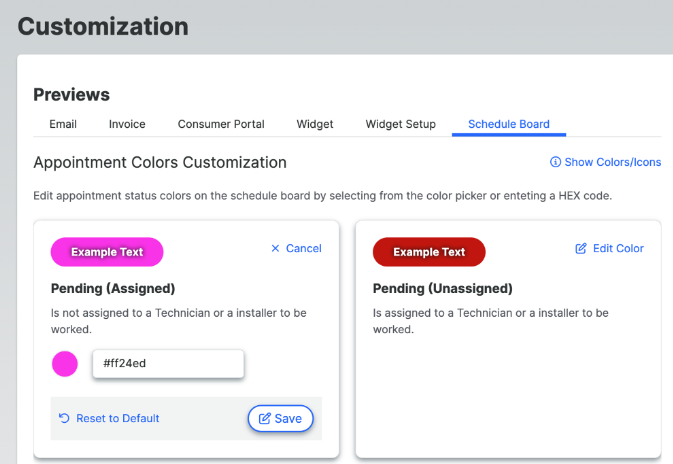Click the info icon beside Show Colors/Icons

[x=555, y=162]
